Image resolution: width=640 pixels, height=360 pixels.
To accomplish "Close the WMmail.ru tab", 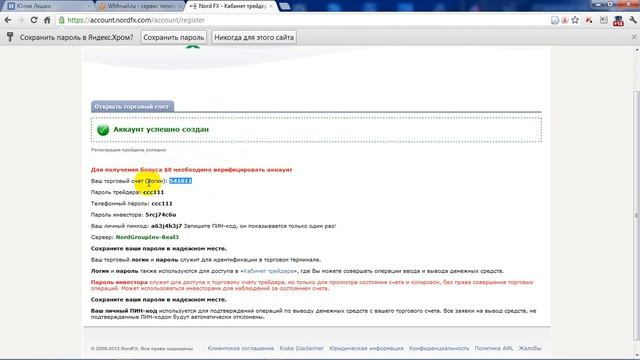I will click(179, 6).
